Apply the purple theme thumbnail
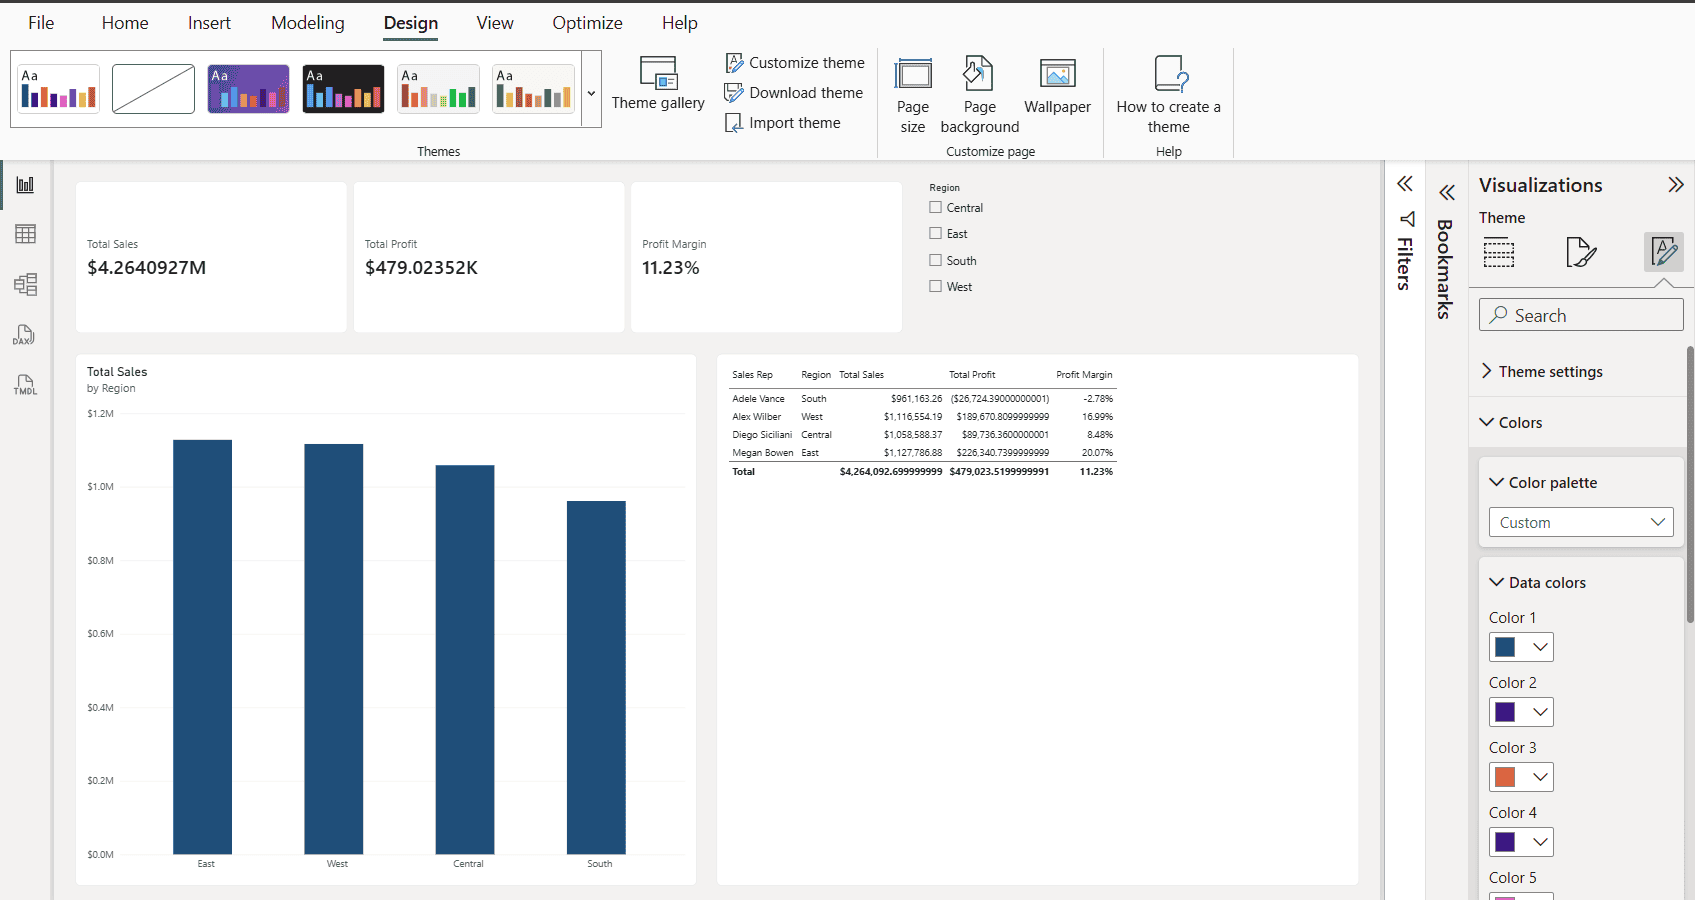This screenshot has height=900, width=1695. (248, 89)
